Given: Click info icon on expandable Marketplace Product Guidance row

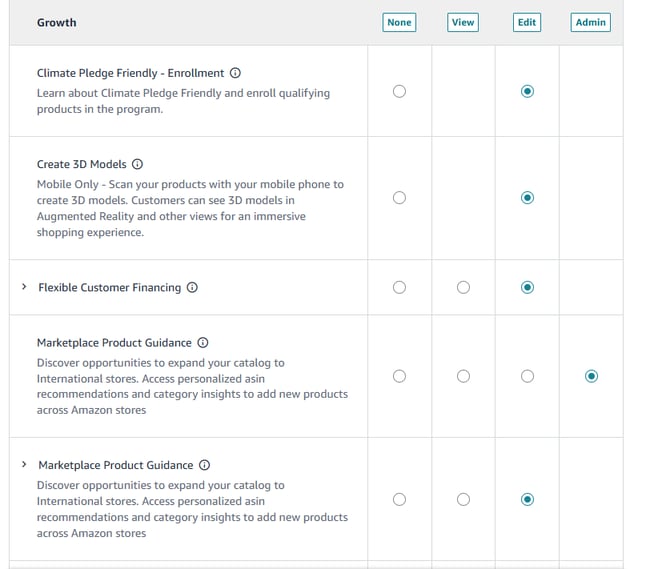Looking at the screenshot, I should click(x=204, y=465).
